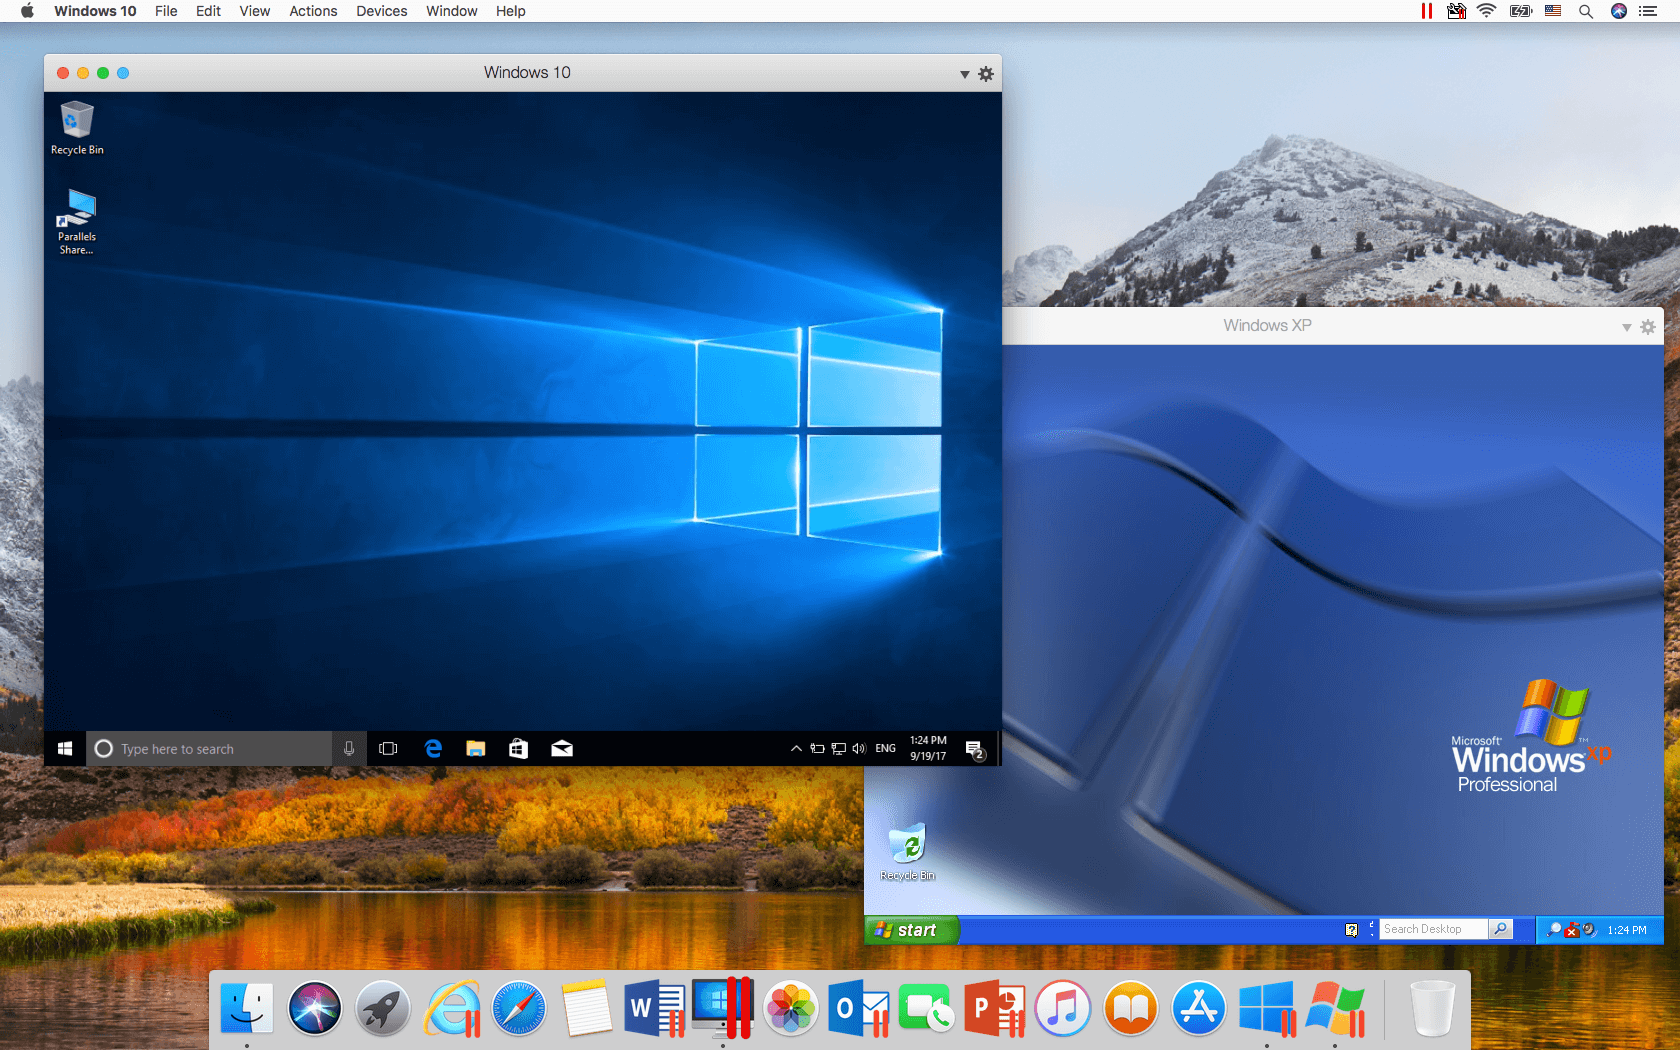Open the Windows 10 Start menu
This screenshot has height=1050, width=1680.
tap(65, 748)
